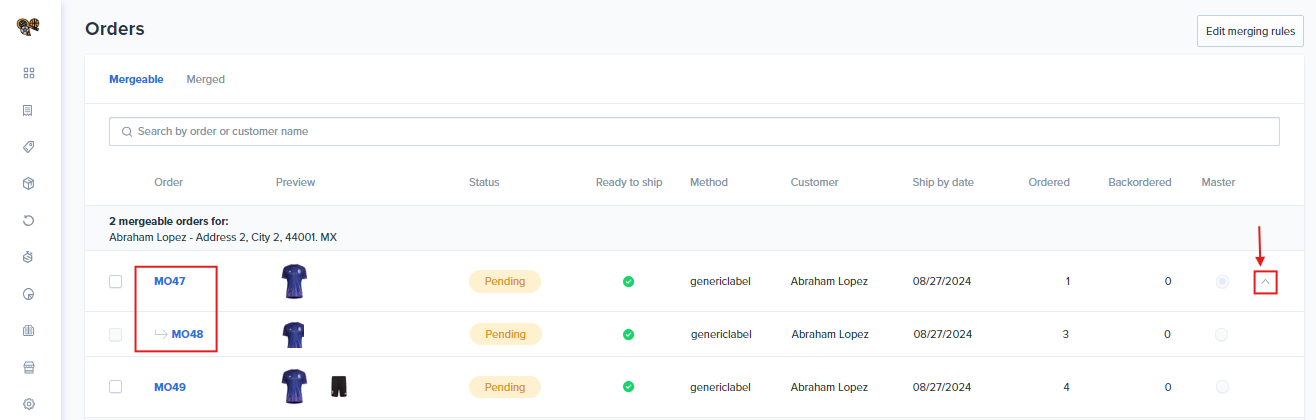Select the Master radio button for MO49
The image size is (1316, 420).
tap(1221, 387)
